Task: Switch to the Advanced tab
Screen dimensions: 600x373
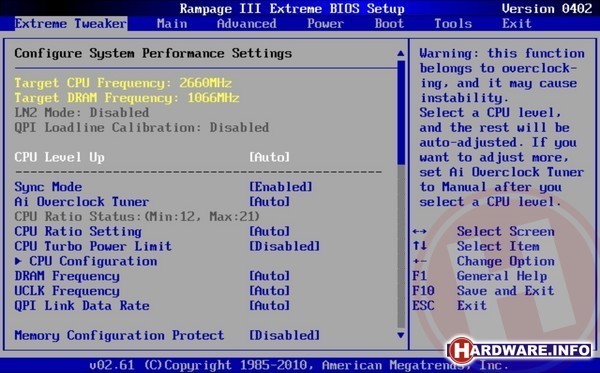Action: (x=246, y=24)
